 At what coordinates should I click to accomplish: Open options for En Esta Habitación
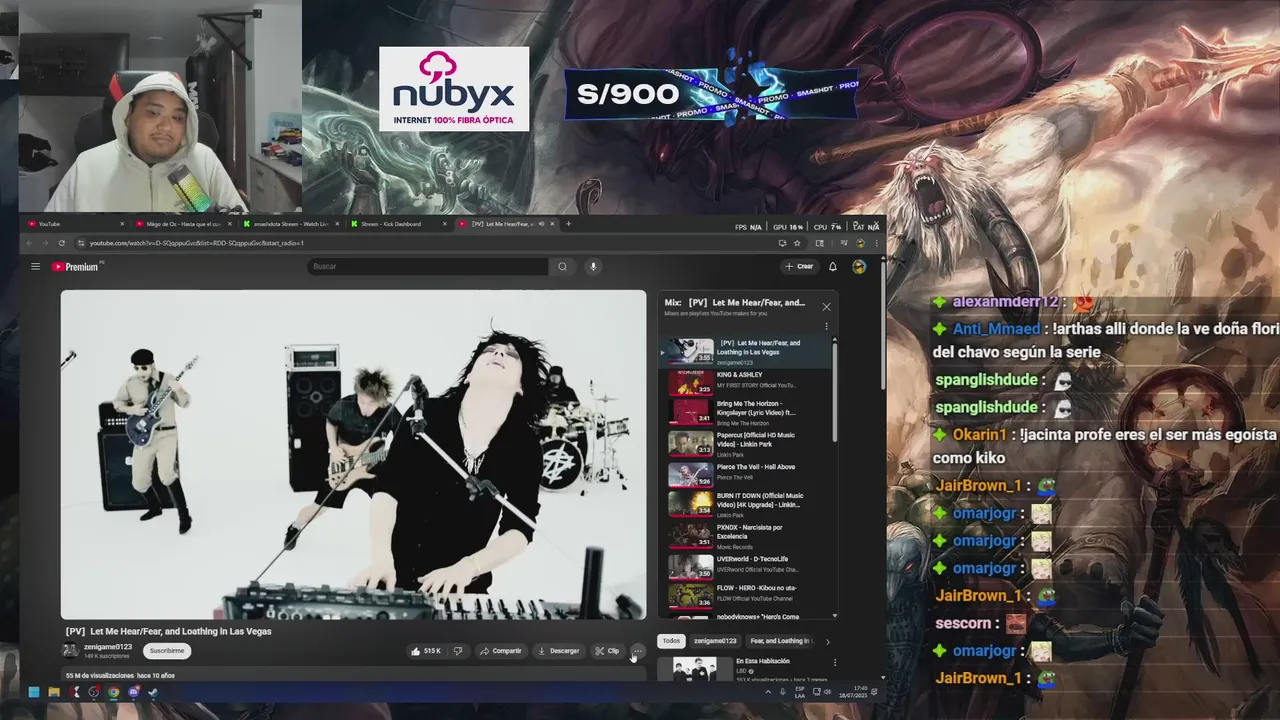pos(835,662)
